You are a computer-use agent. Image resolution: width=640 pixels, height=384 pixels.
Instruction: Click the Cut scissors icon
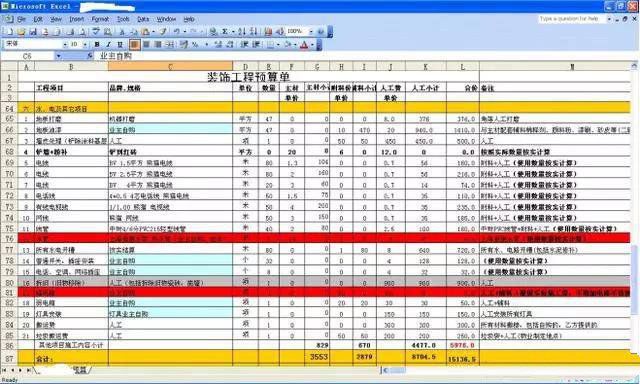[122, 31]
